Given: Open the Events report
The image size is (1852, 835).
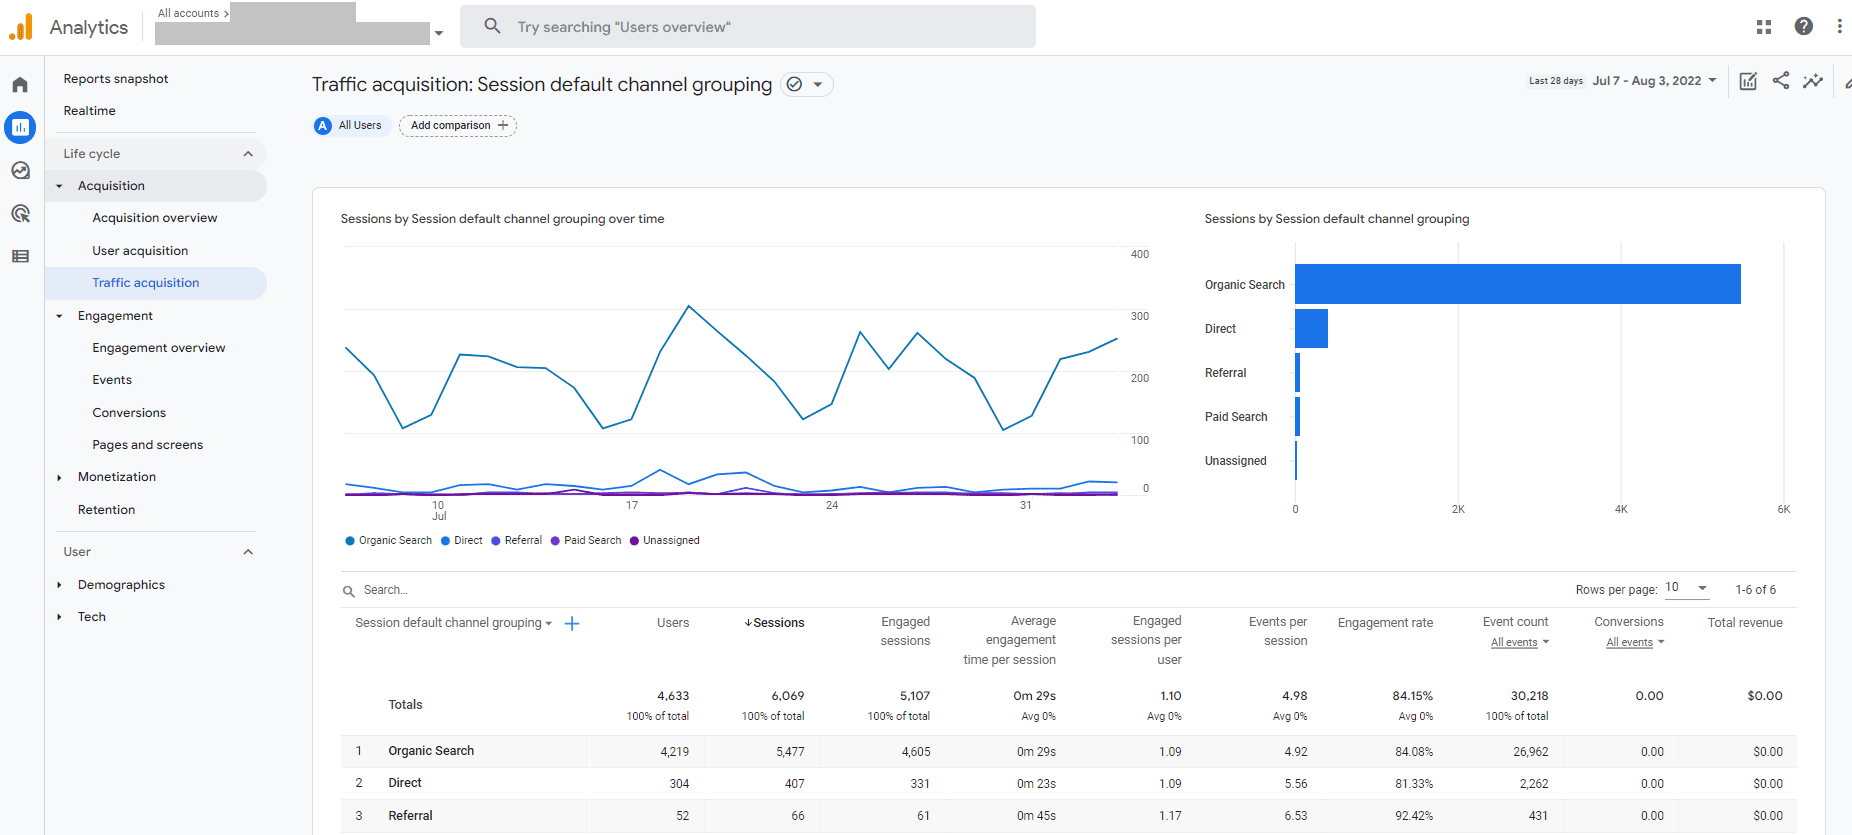Looking at the screenshot, I should tap(112, 380).
